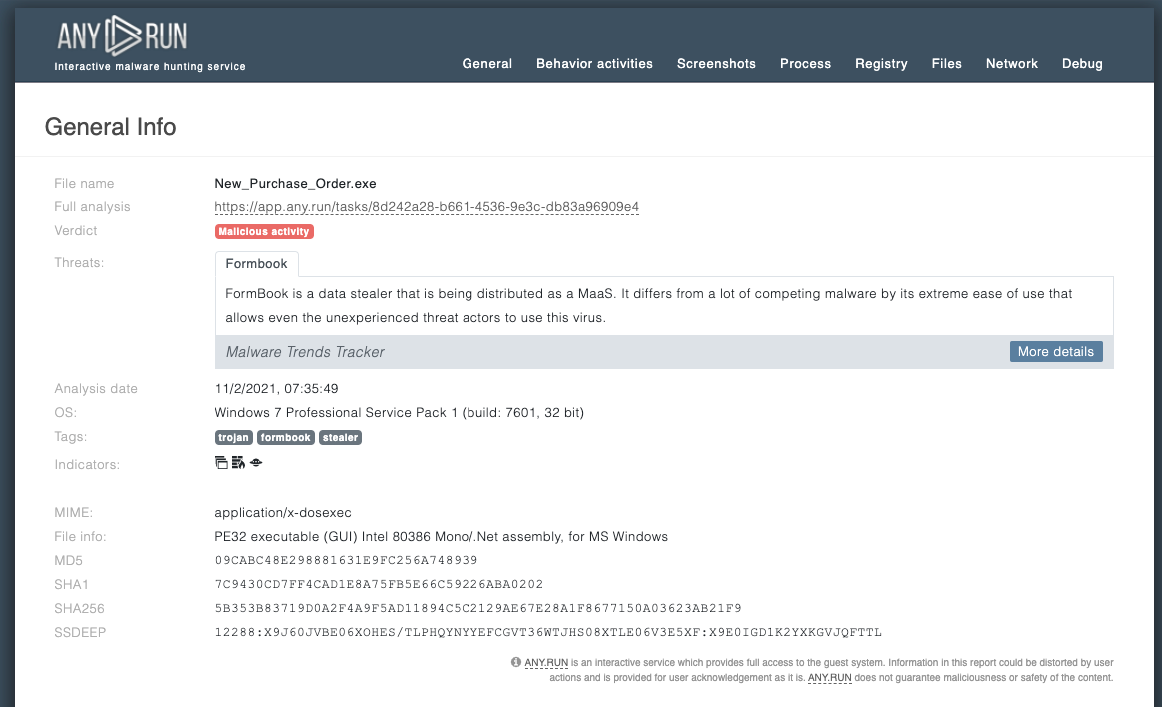Click the SHA256 hash value starting 5B353B83
This screenshot has height=707, width=1162.
[x=478, y=608]
